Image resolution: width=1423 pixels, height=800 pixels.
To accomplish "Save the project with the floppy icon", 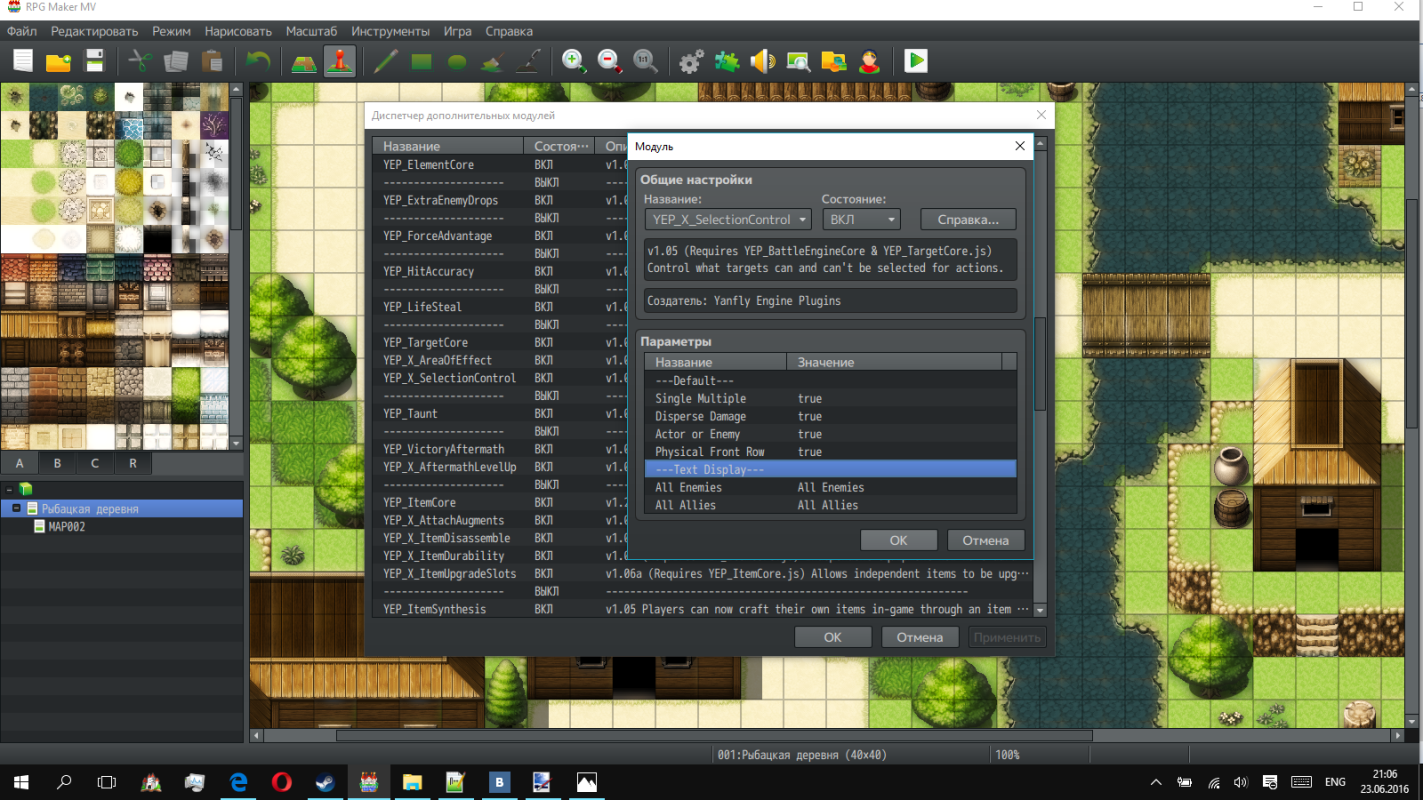I will [x=94, y=61].
